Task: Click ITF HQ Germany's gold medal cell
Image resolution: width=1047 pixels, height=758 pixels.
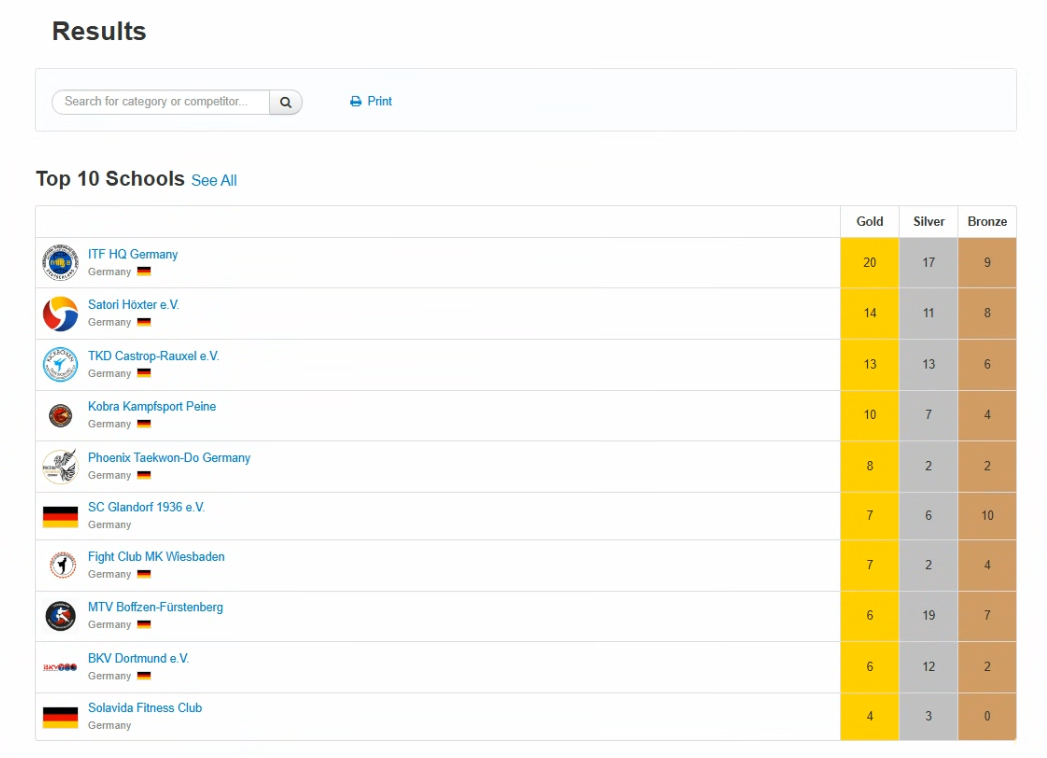Action: pos(869,263)
